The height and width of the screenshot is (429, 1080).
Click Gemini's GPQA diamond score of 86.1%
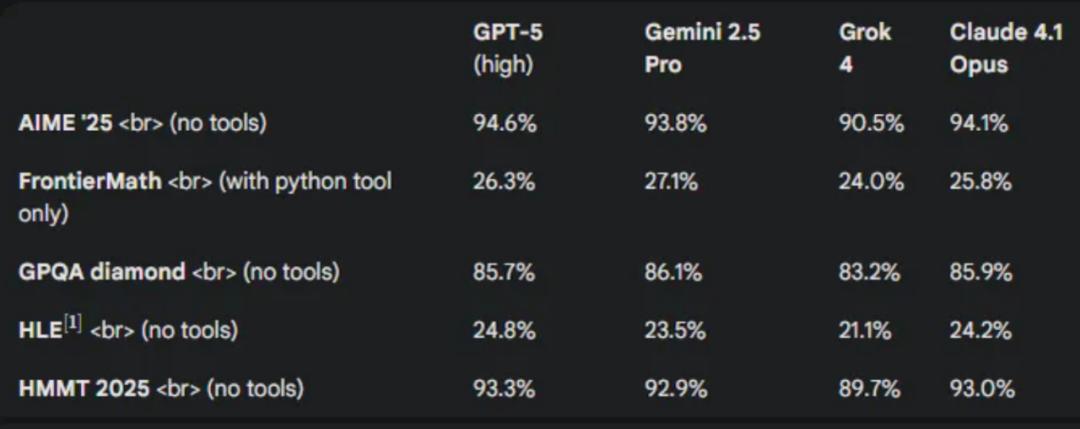click(x=674, y=272)
